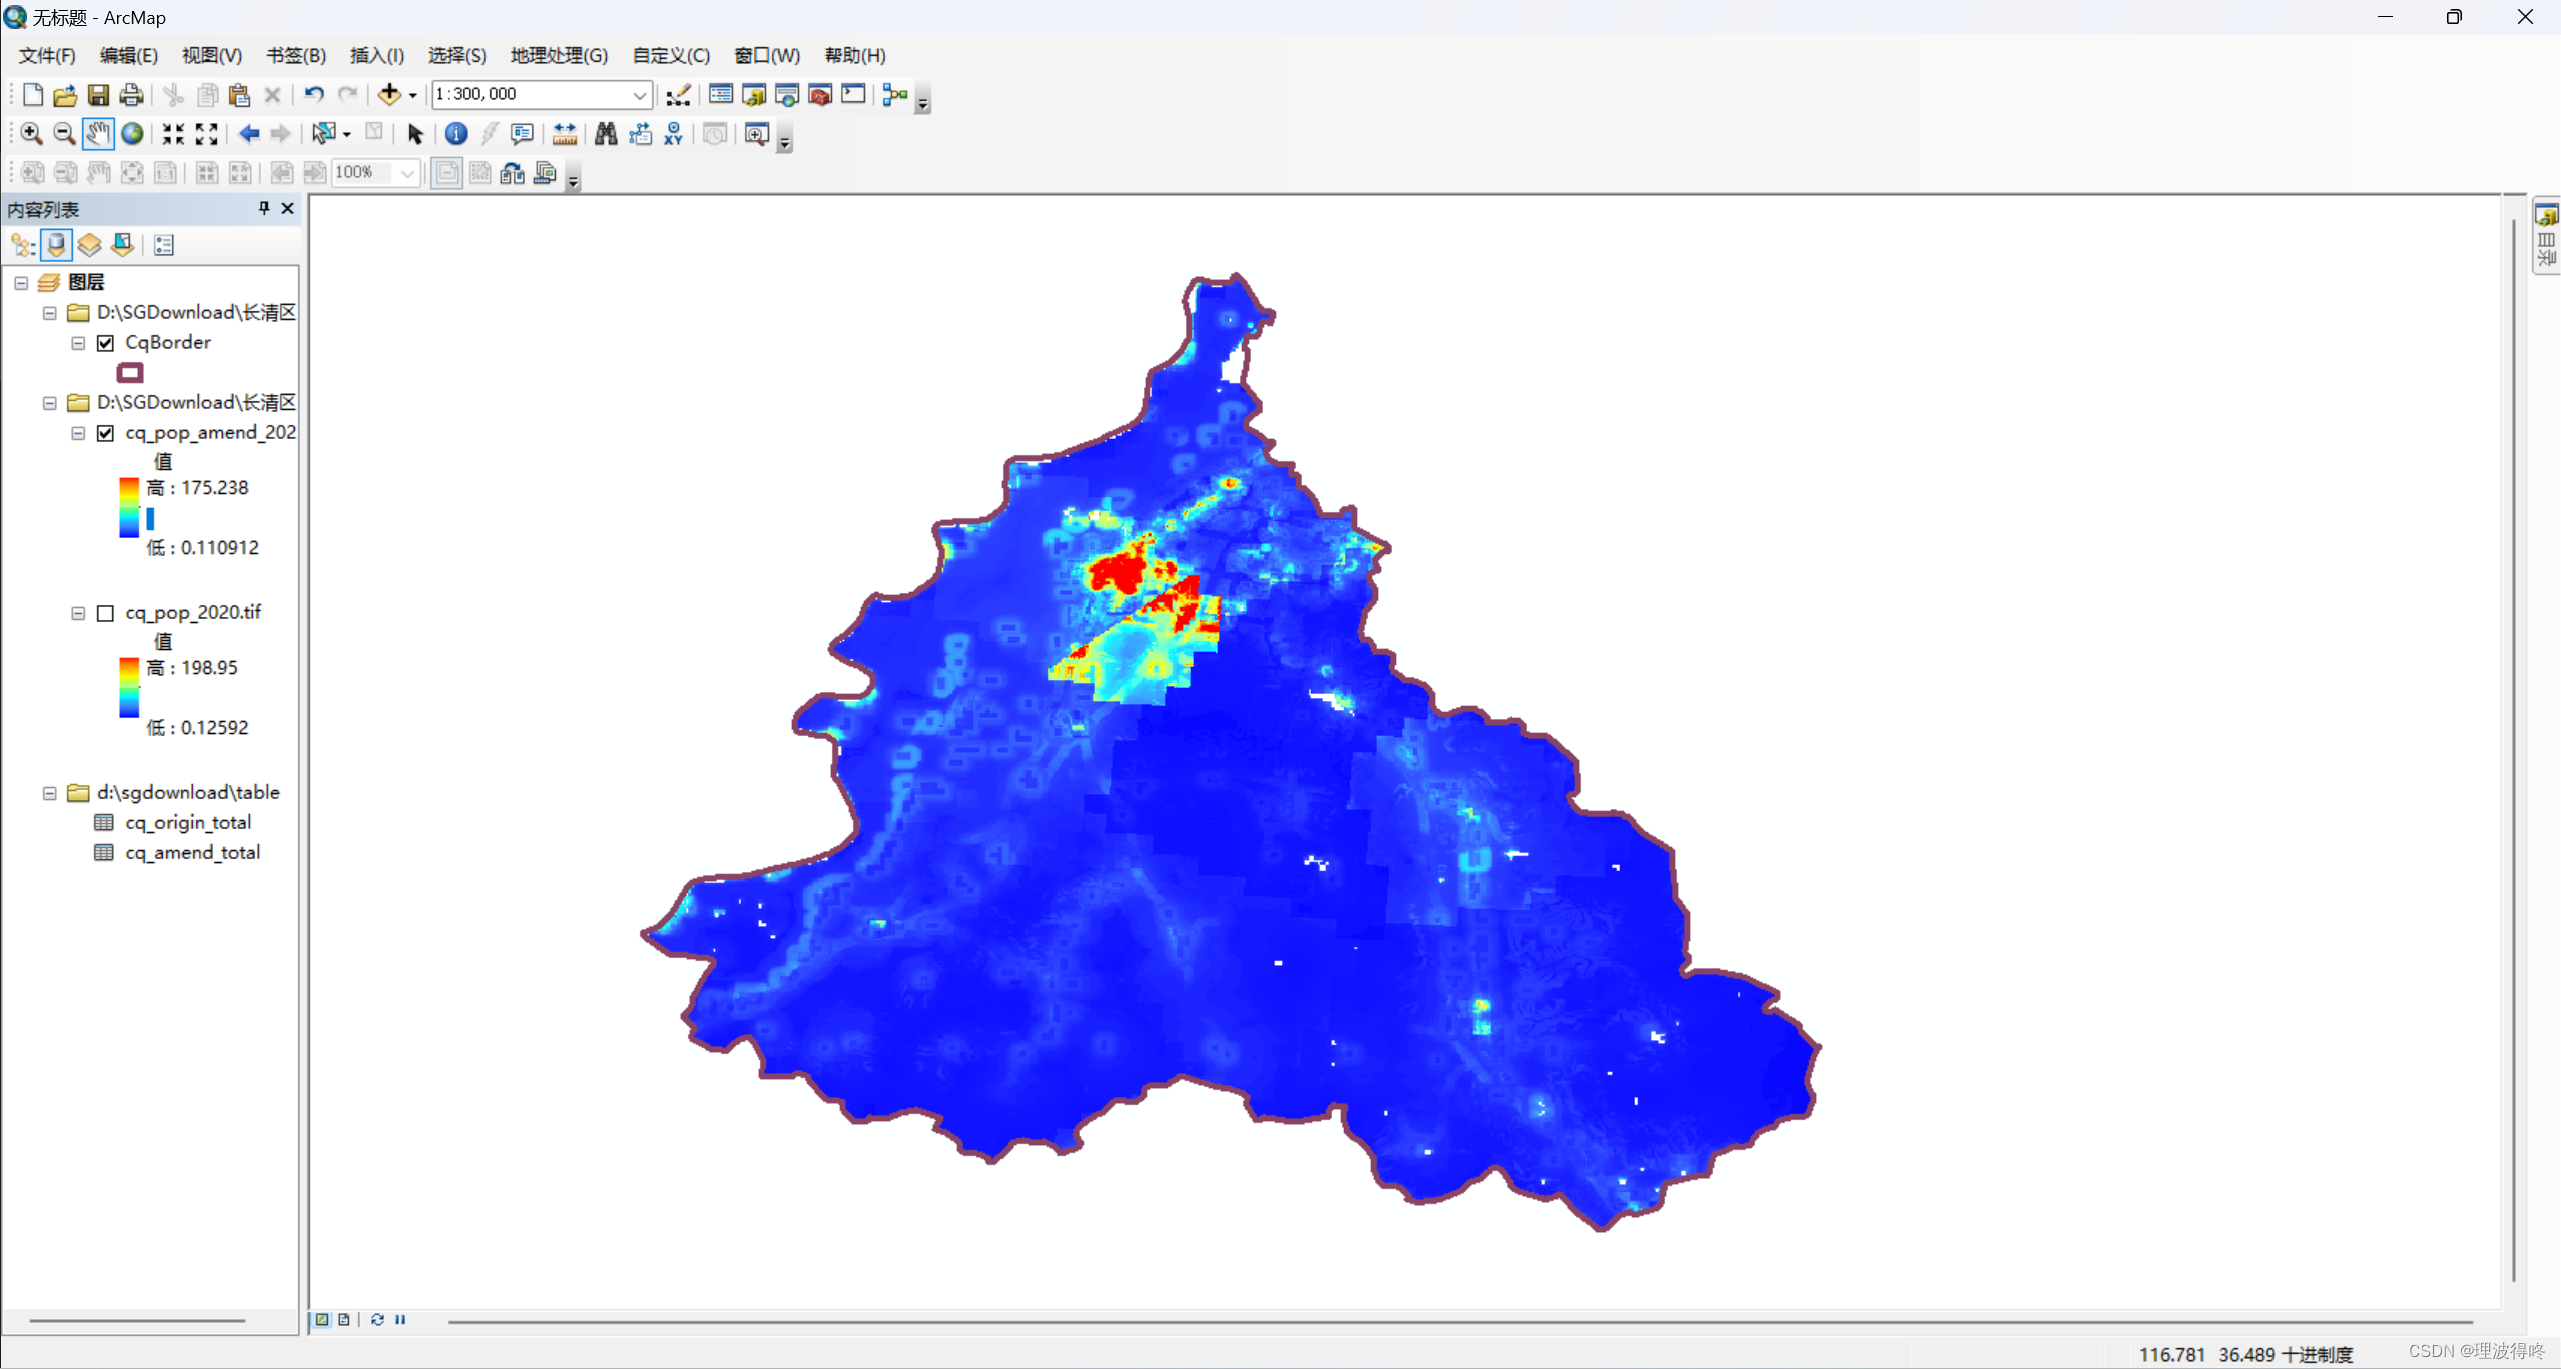Open the 地理处理(G) menu
Viewport: 2561px width, 1369px height.
[x=558, y=55]
